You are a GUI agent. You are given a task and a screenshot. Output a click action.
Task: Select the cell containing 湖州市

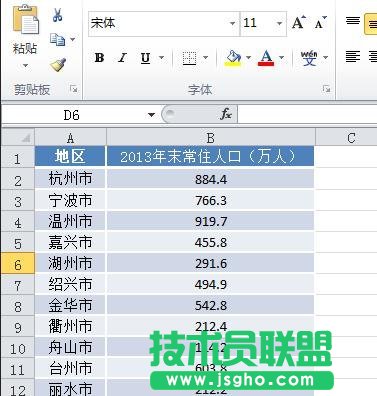(70, 263)
